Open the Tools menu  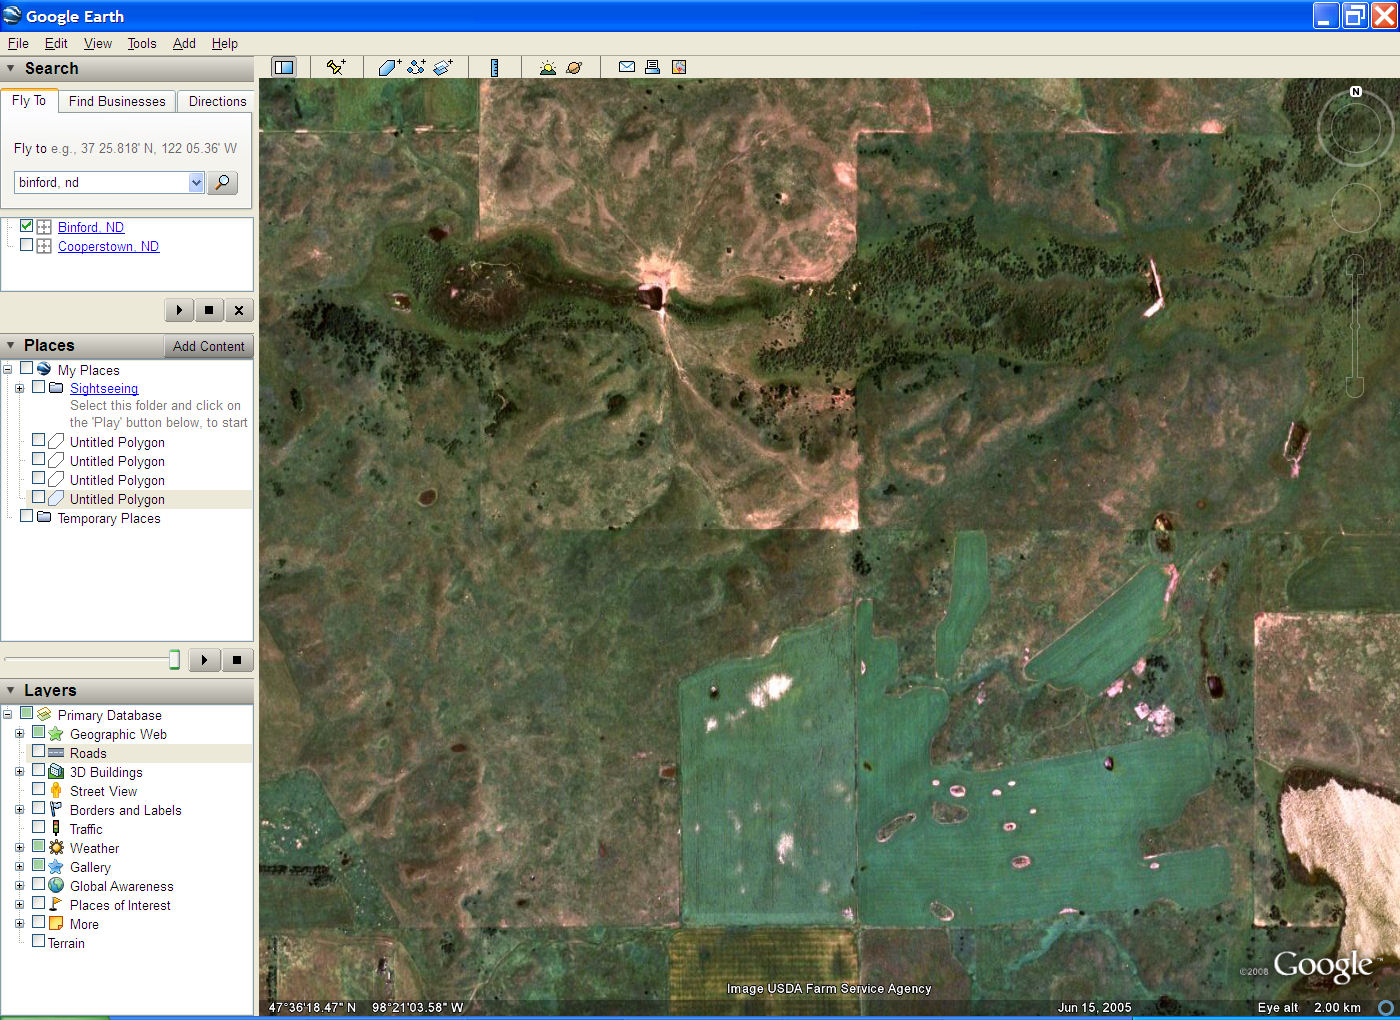coord(142,43)
